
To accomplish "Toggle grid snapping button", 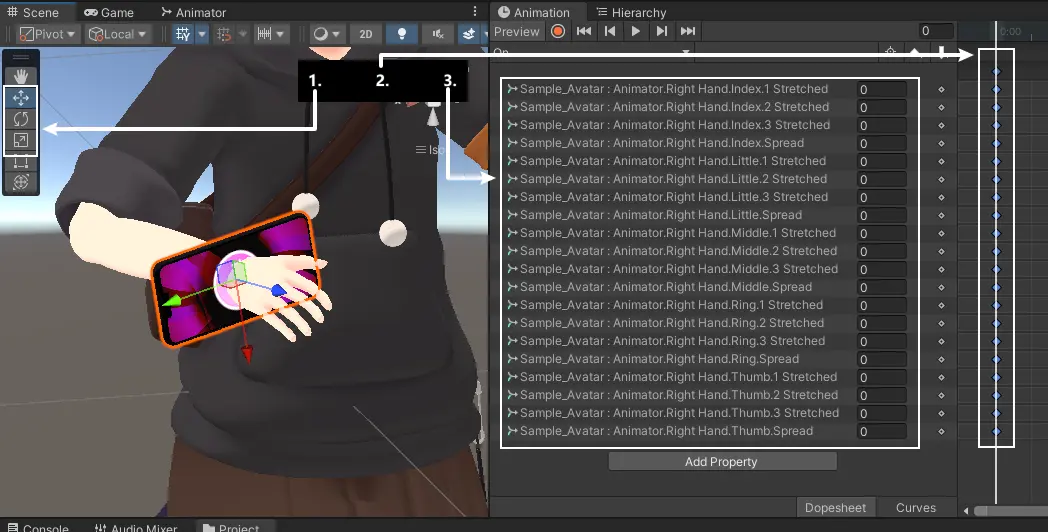I will coord(224,34).
